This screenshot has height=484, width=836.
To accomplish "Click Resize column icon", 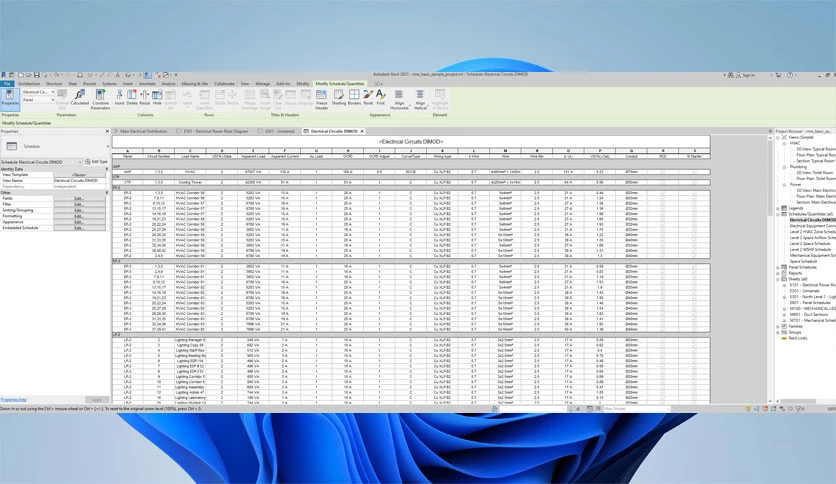I will [144, 97].
